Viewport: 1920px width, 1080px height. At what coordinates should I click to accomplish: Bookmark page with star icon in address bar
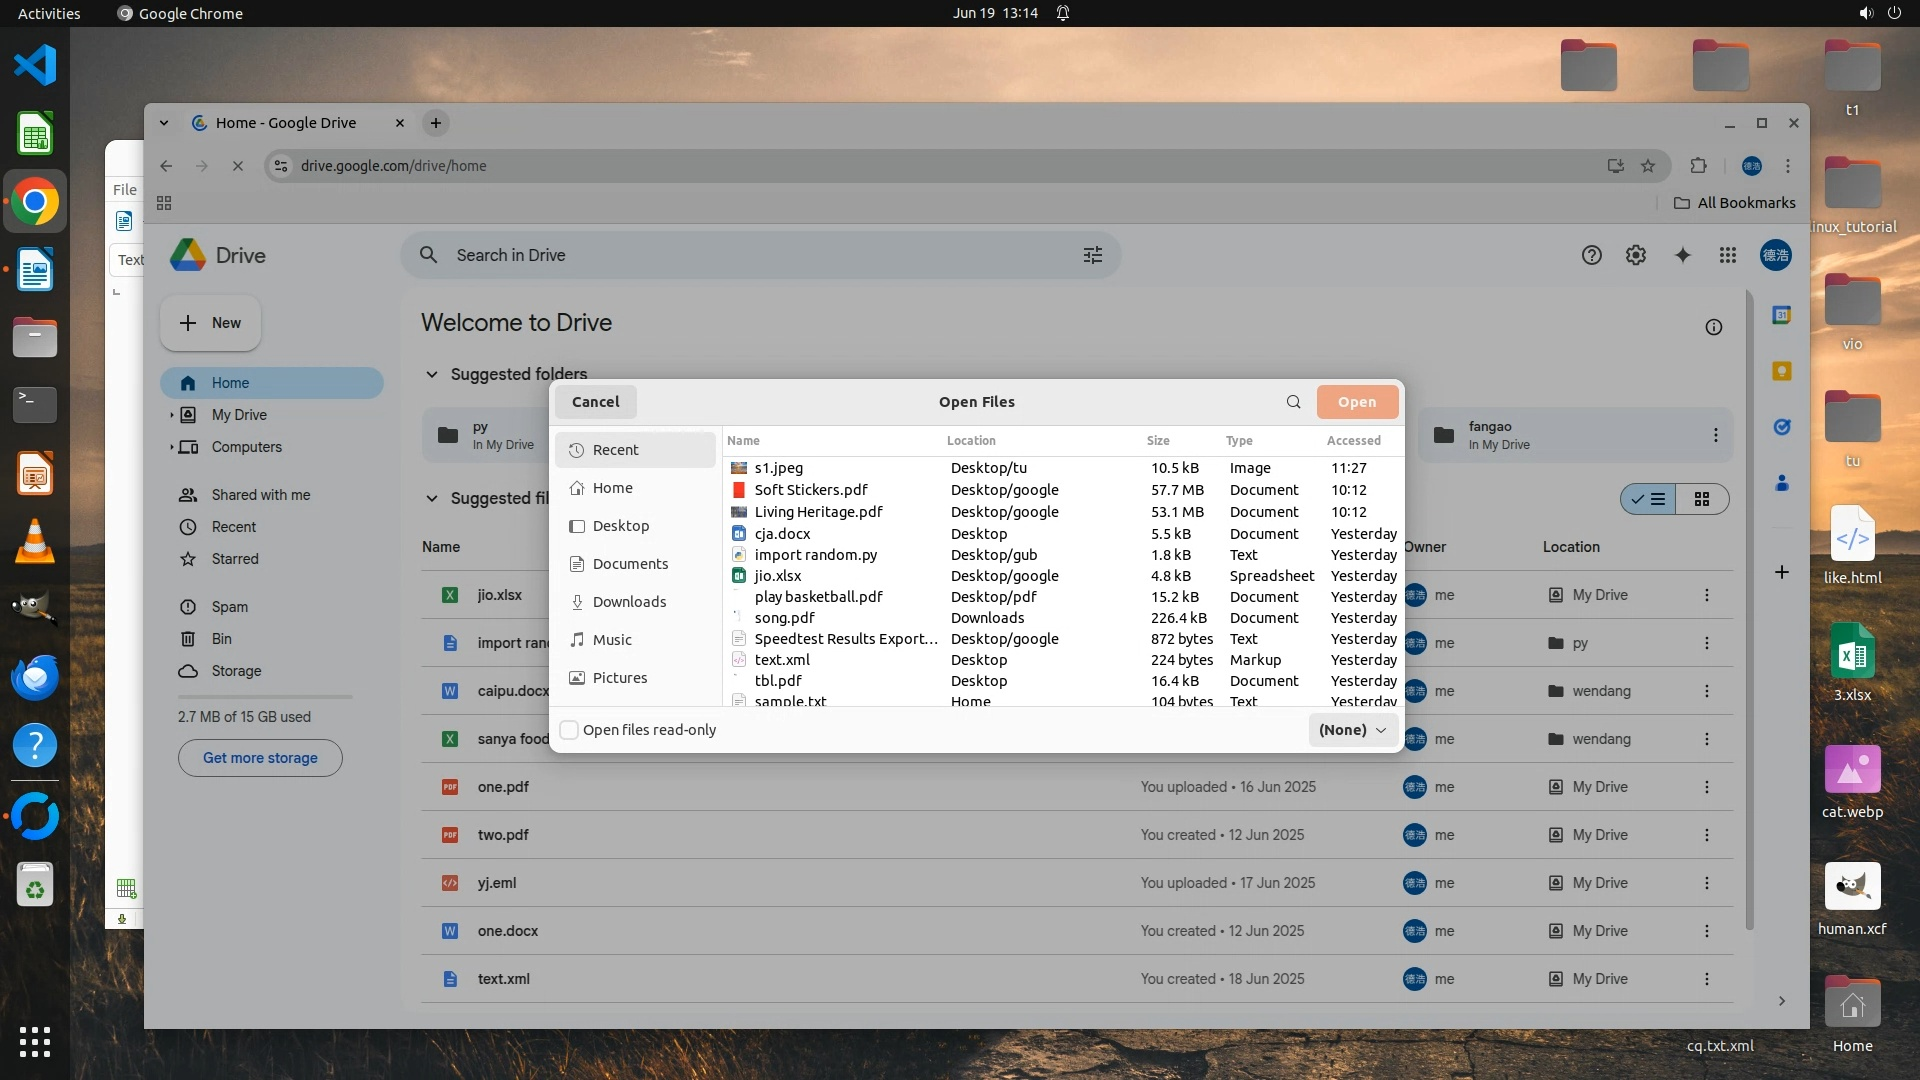(1648, 166)
